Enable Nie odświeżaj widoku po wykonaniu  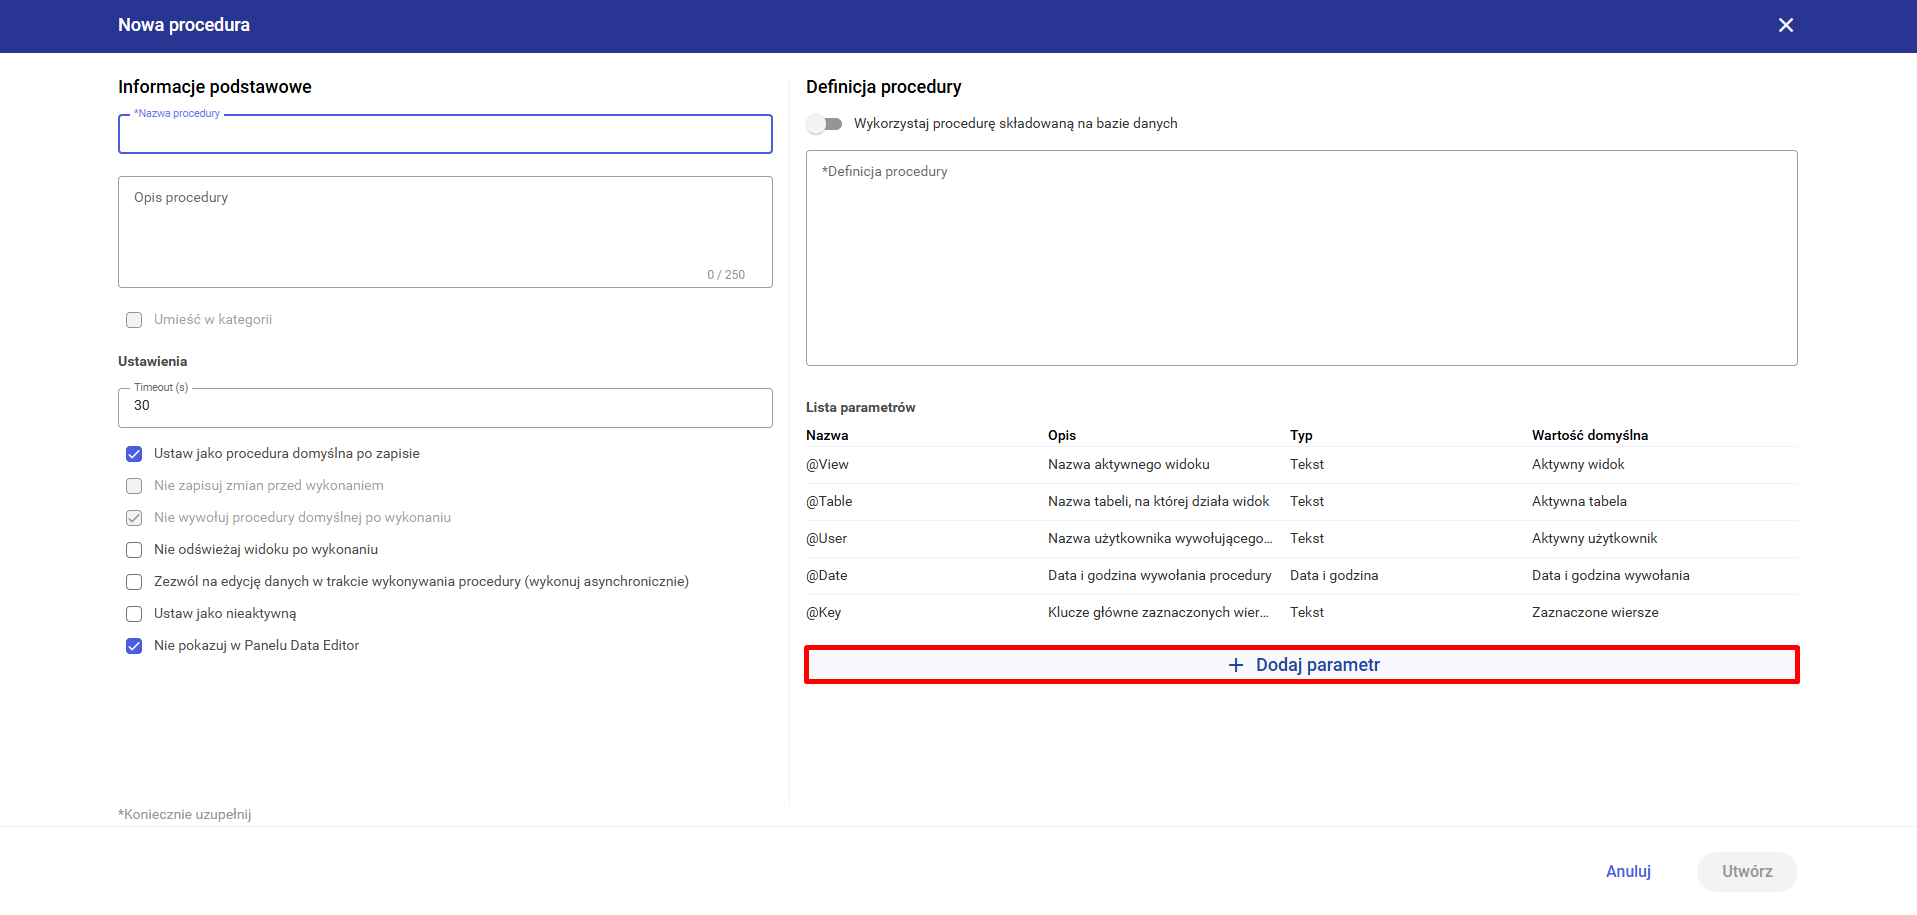(134, 550)
